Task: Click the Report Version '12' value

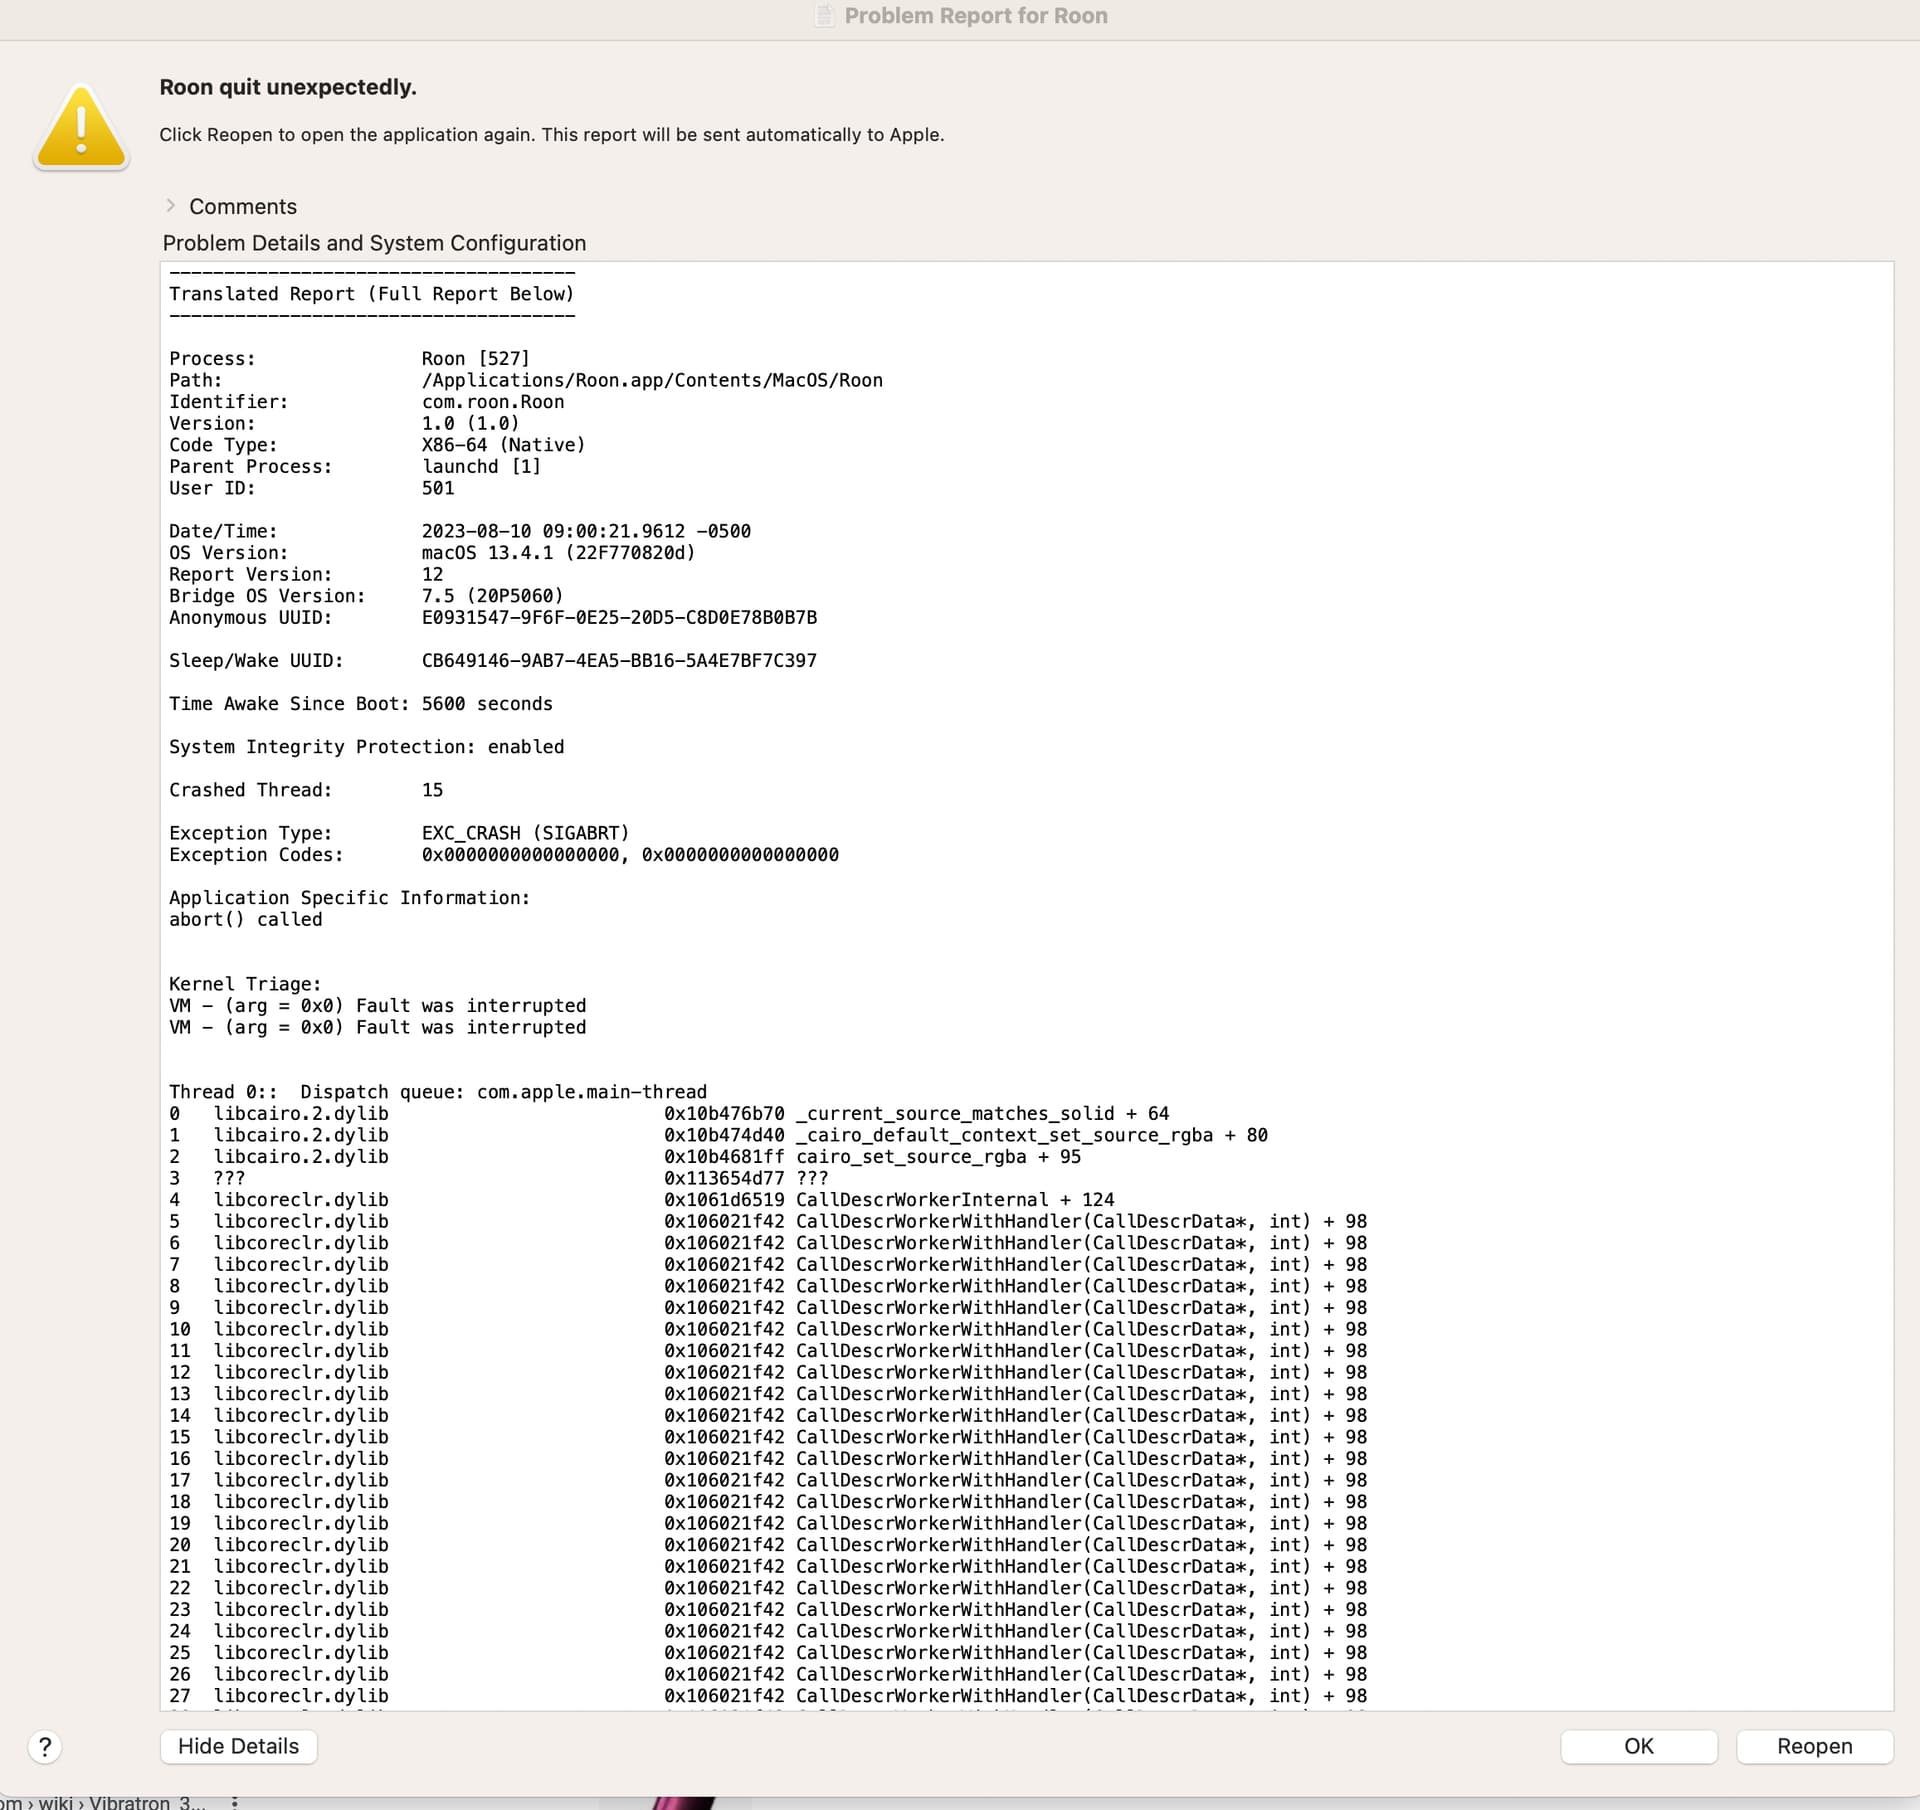Action: coord(432,574)
